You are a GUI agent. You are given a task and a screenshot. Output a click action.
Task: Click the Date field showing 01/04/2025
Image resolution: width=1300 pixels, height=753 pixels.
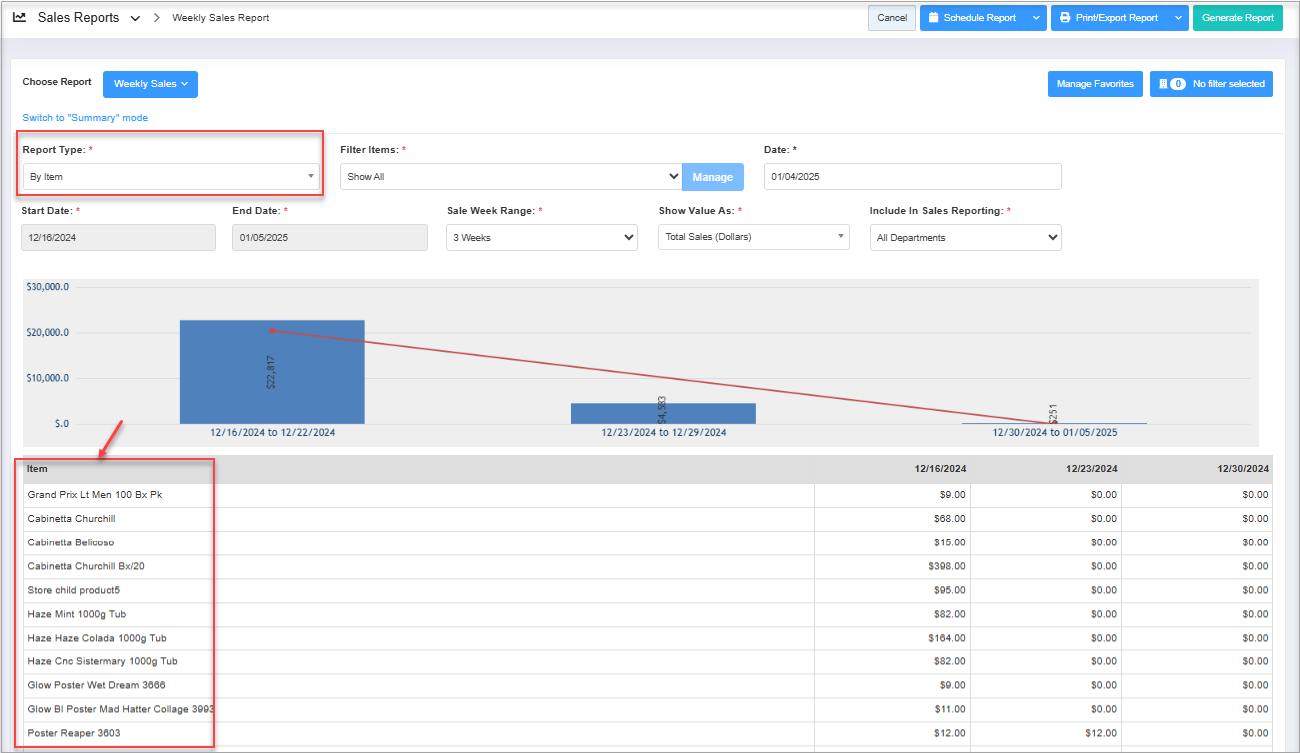coord(912,177)
